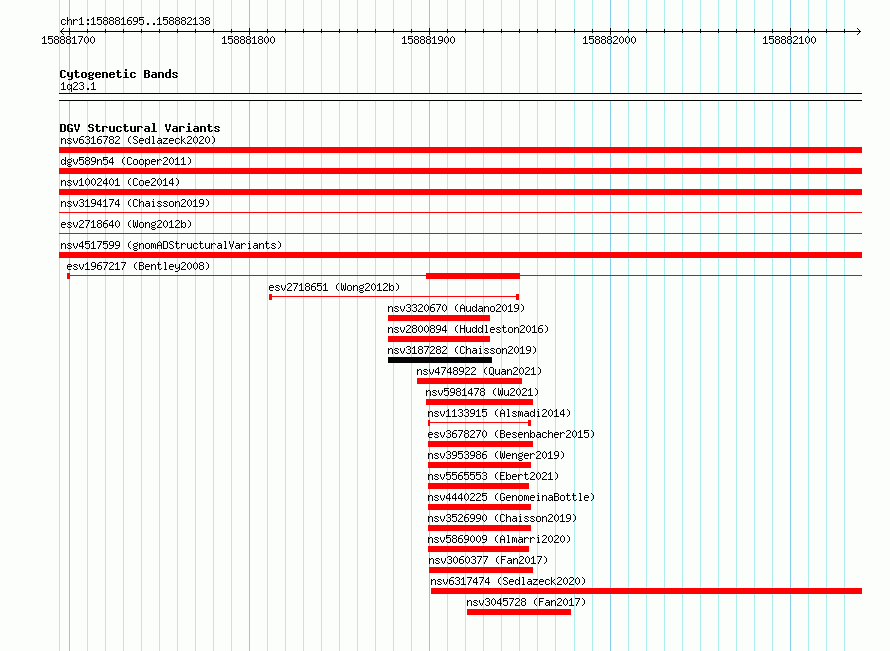Select nsv4517599 (gnomADStructuralVariants) label
The height and width of the screenshot is (651, 890).
pos(171,245)
